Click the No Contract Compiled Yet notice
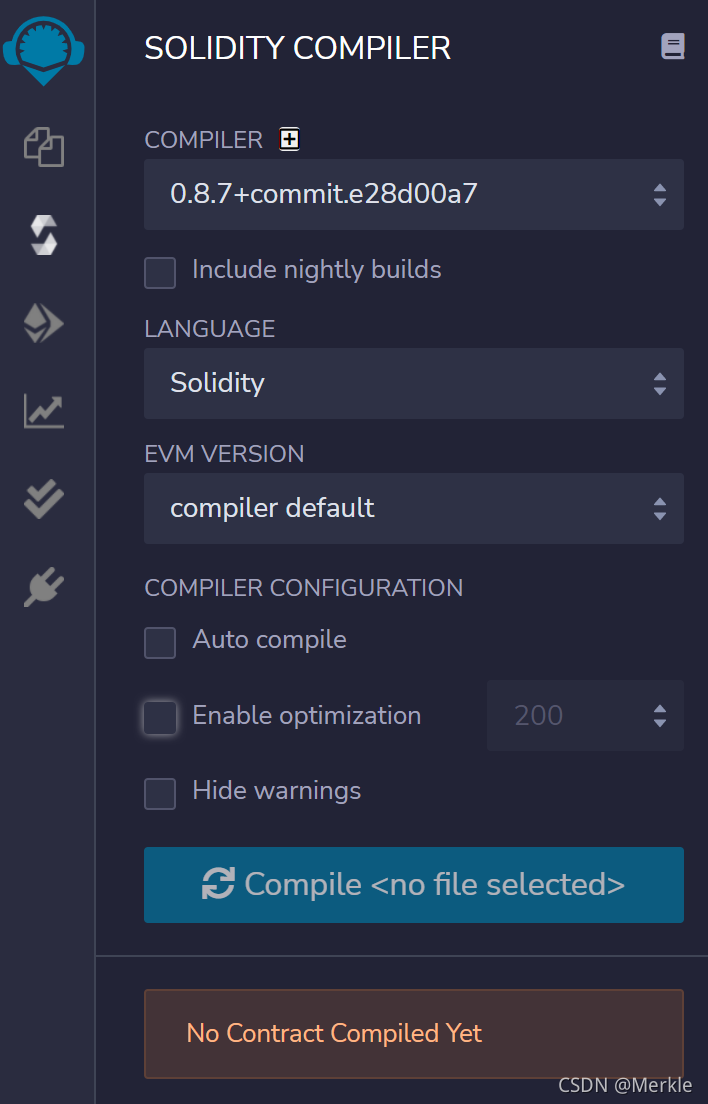Screen dimensions: 708x1104 (x=414, y=1034)
